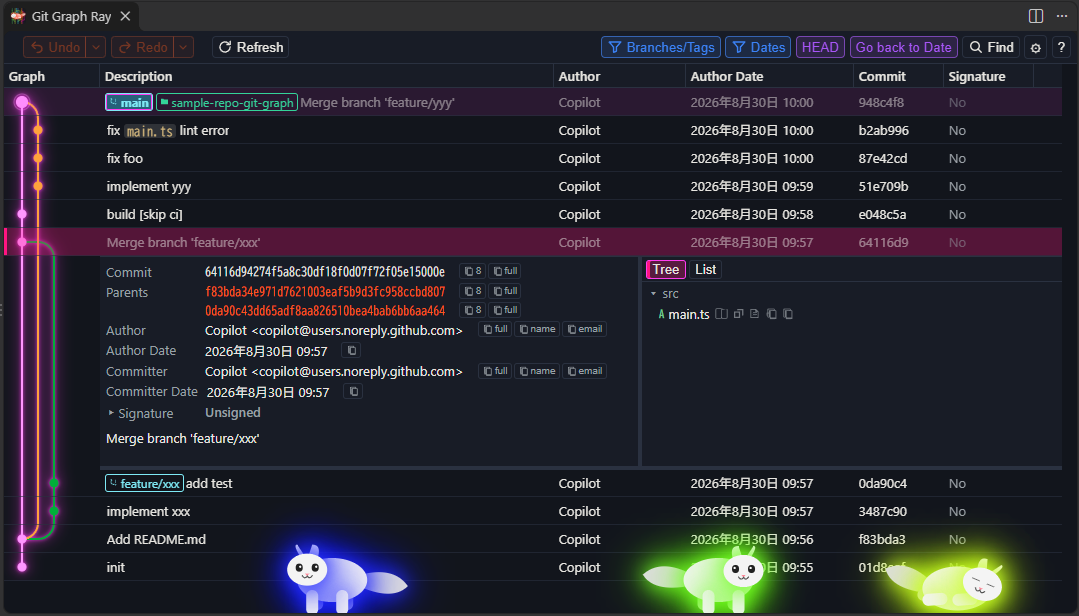1079x616 pixels.
Task: Toggle the HEAD button
Action: tap(820, 47)
